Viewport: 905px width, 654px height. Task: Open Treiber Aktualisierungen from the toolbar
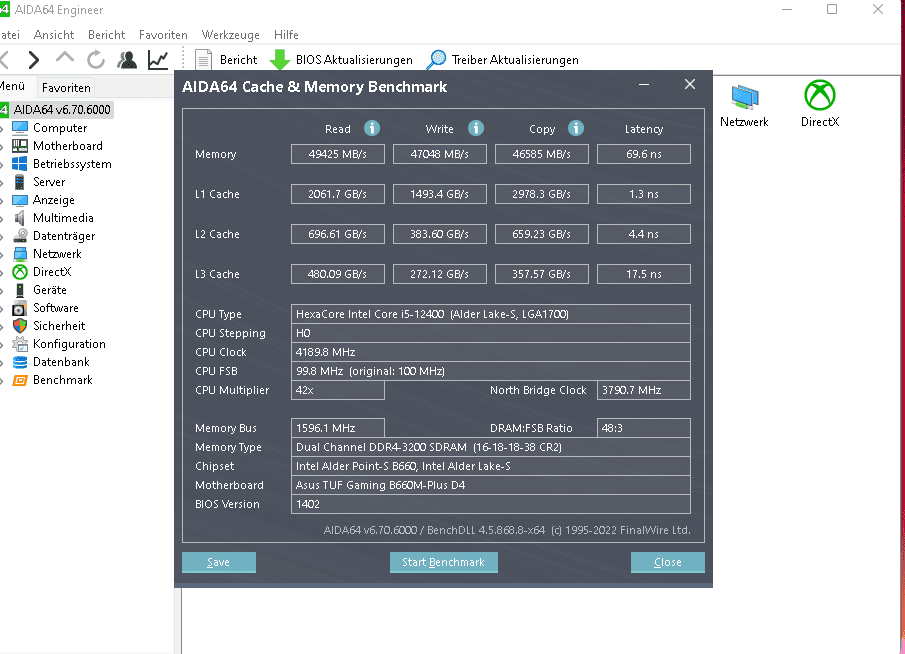point(503,59)
